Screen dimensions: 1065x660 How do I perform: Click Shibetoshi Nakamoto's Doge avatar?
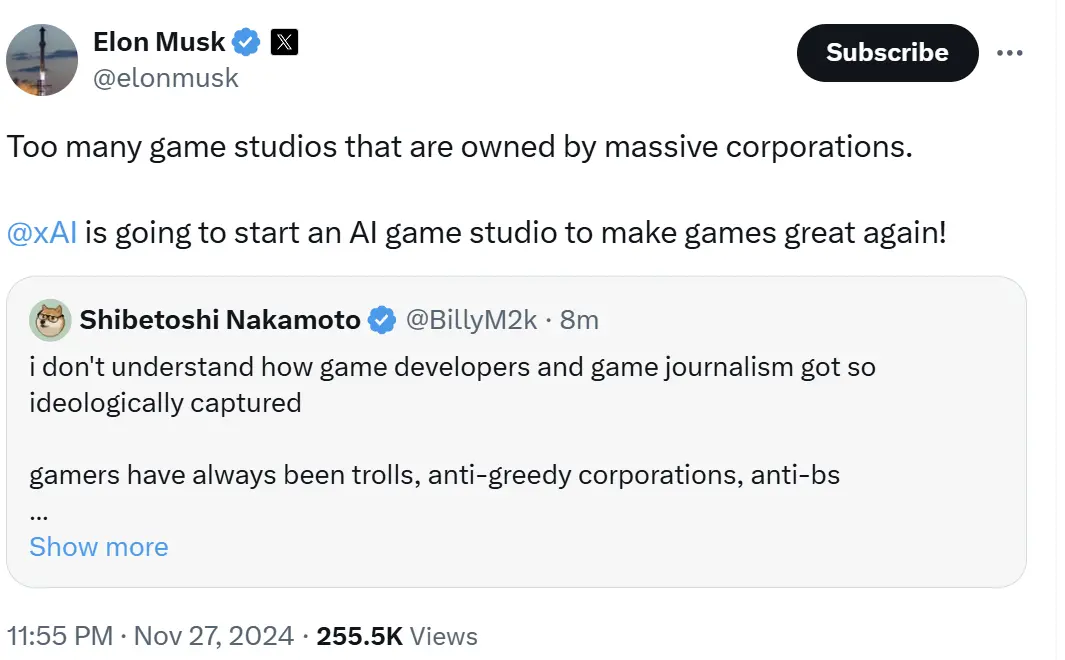coord(50,320)
